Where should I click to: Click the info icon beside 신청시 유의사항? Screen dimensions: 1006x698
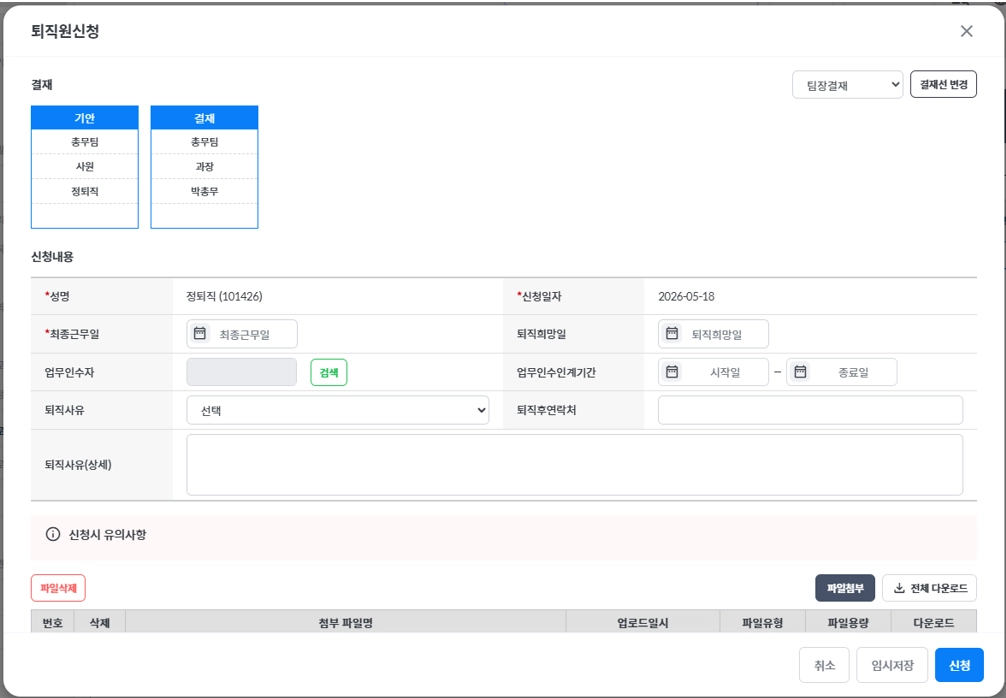[53, 534]
